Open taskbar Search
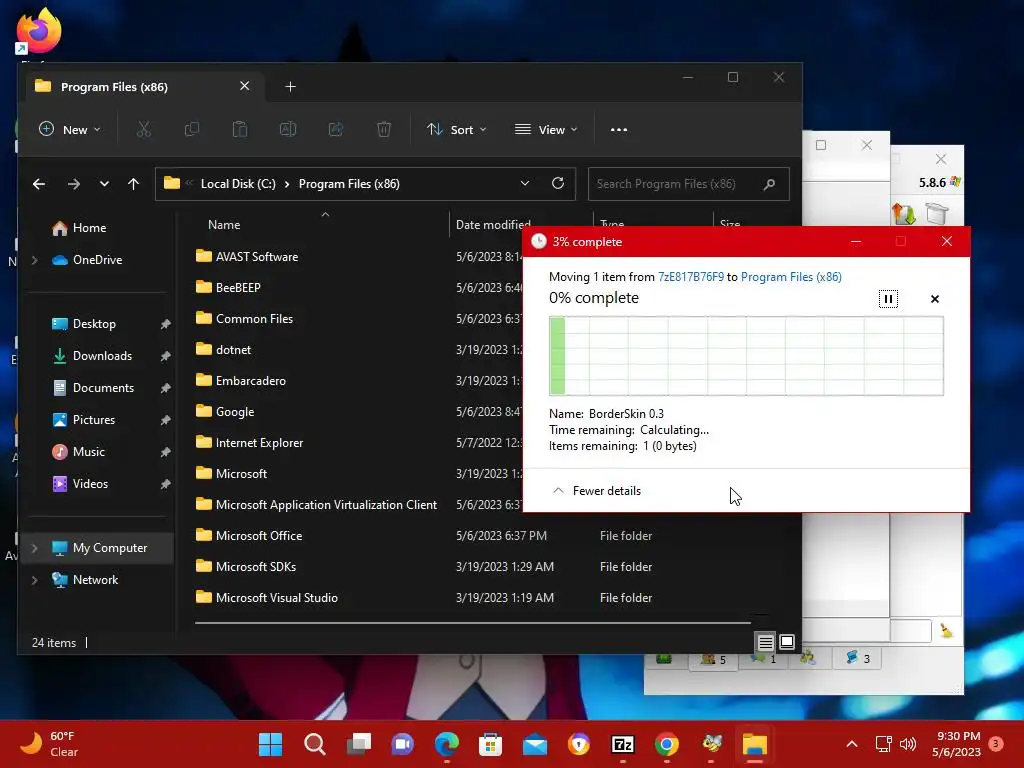The height and width of the screenshot is (768, 1024). click(x=315, y=744)
